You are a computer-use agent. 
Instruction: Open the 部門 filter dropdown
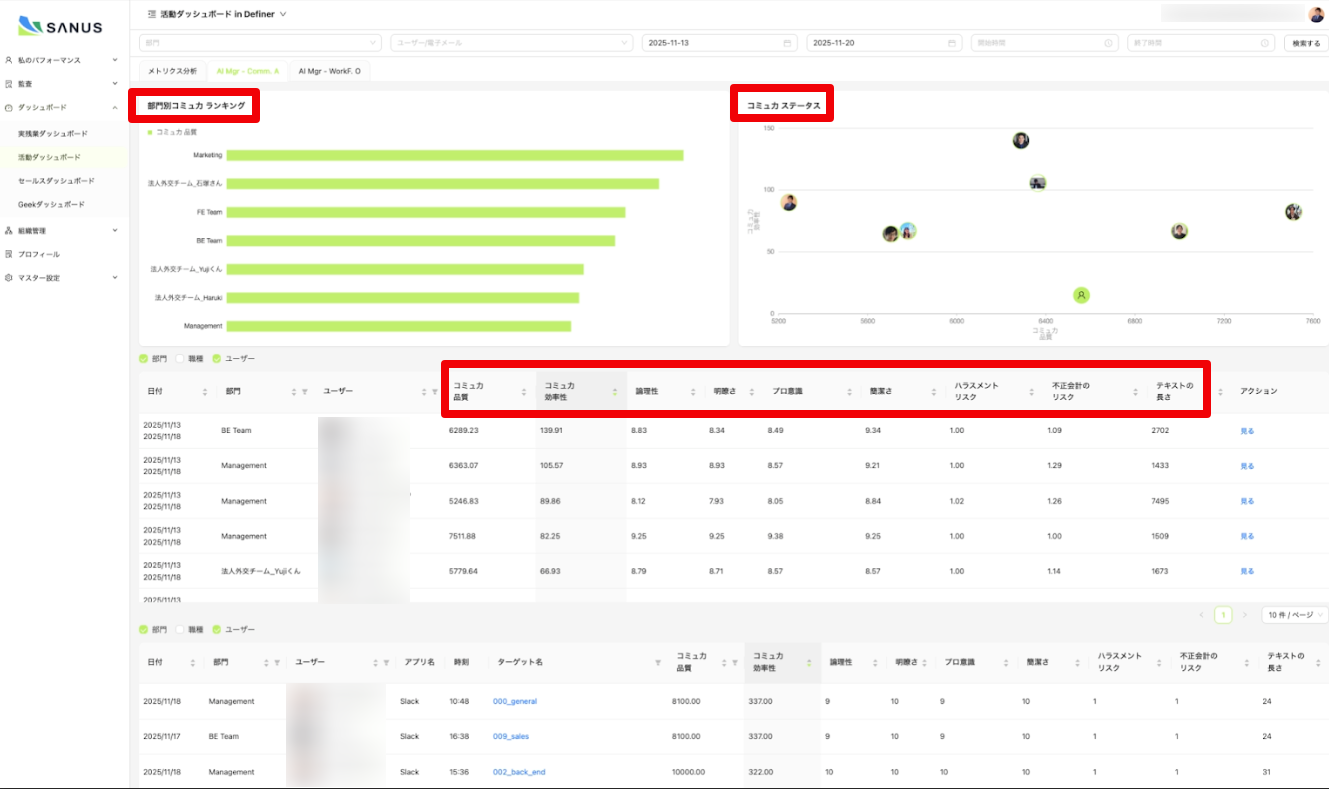(260, 43)
